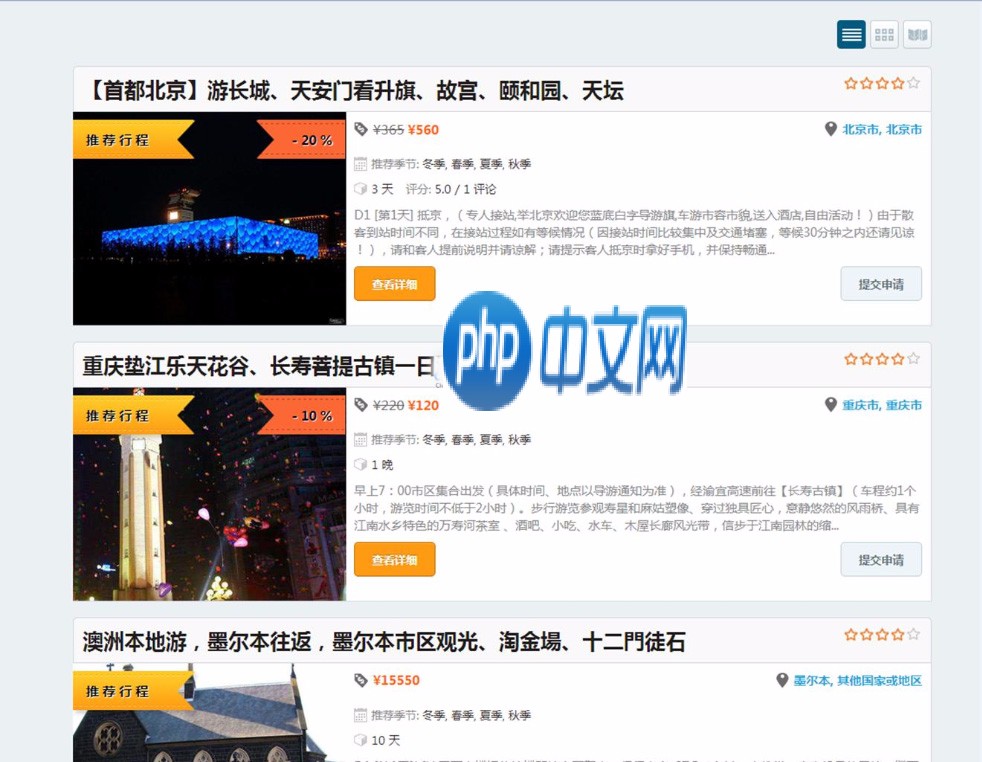Click the ¥120 price text
Viewport: 982px width, 762px height.
(423, 405)
